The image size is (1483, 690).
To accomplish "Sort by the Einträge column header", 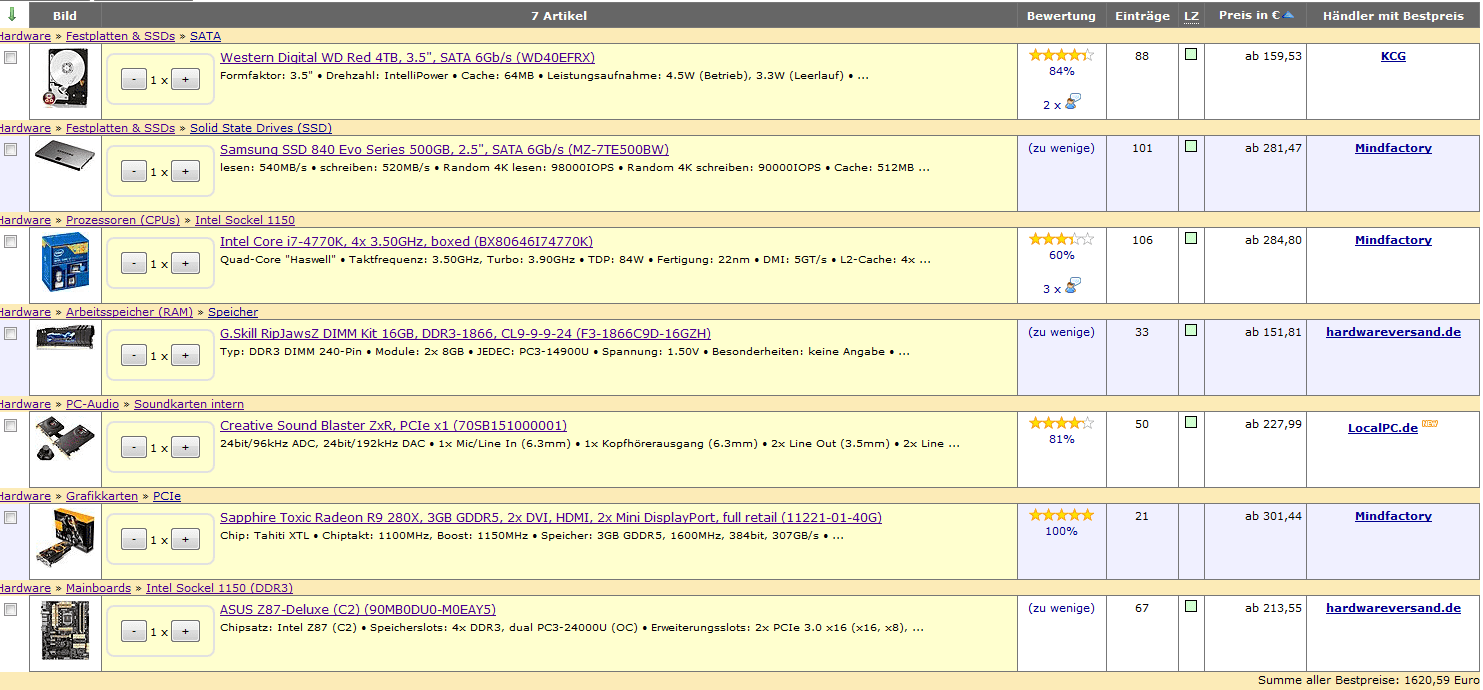I will (x=1142, y=16).
